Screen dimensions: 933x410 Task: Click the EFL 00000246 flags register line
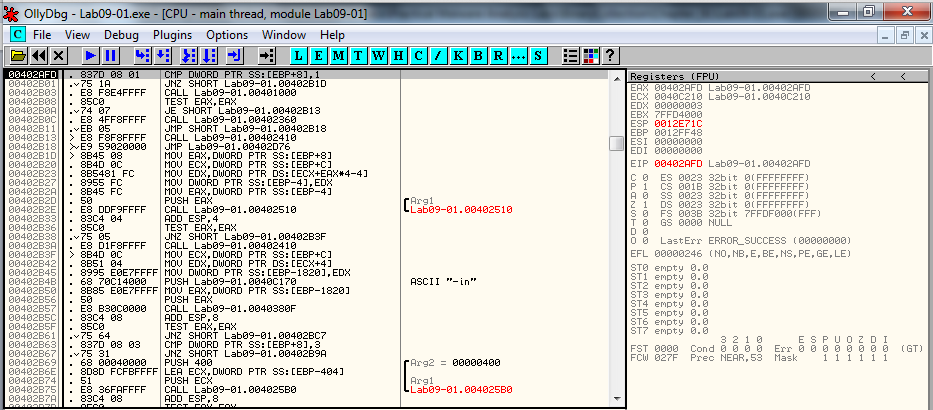[x=741, y=253]
